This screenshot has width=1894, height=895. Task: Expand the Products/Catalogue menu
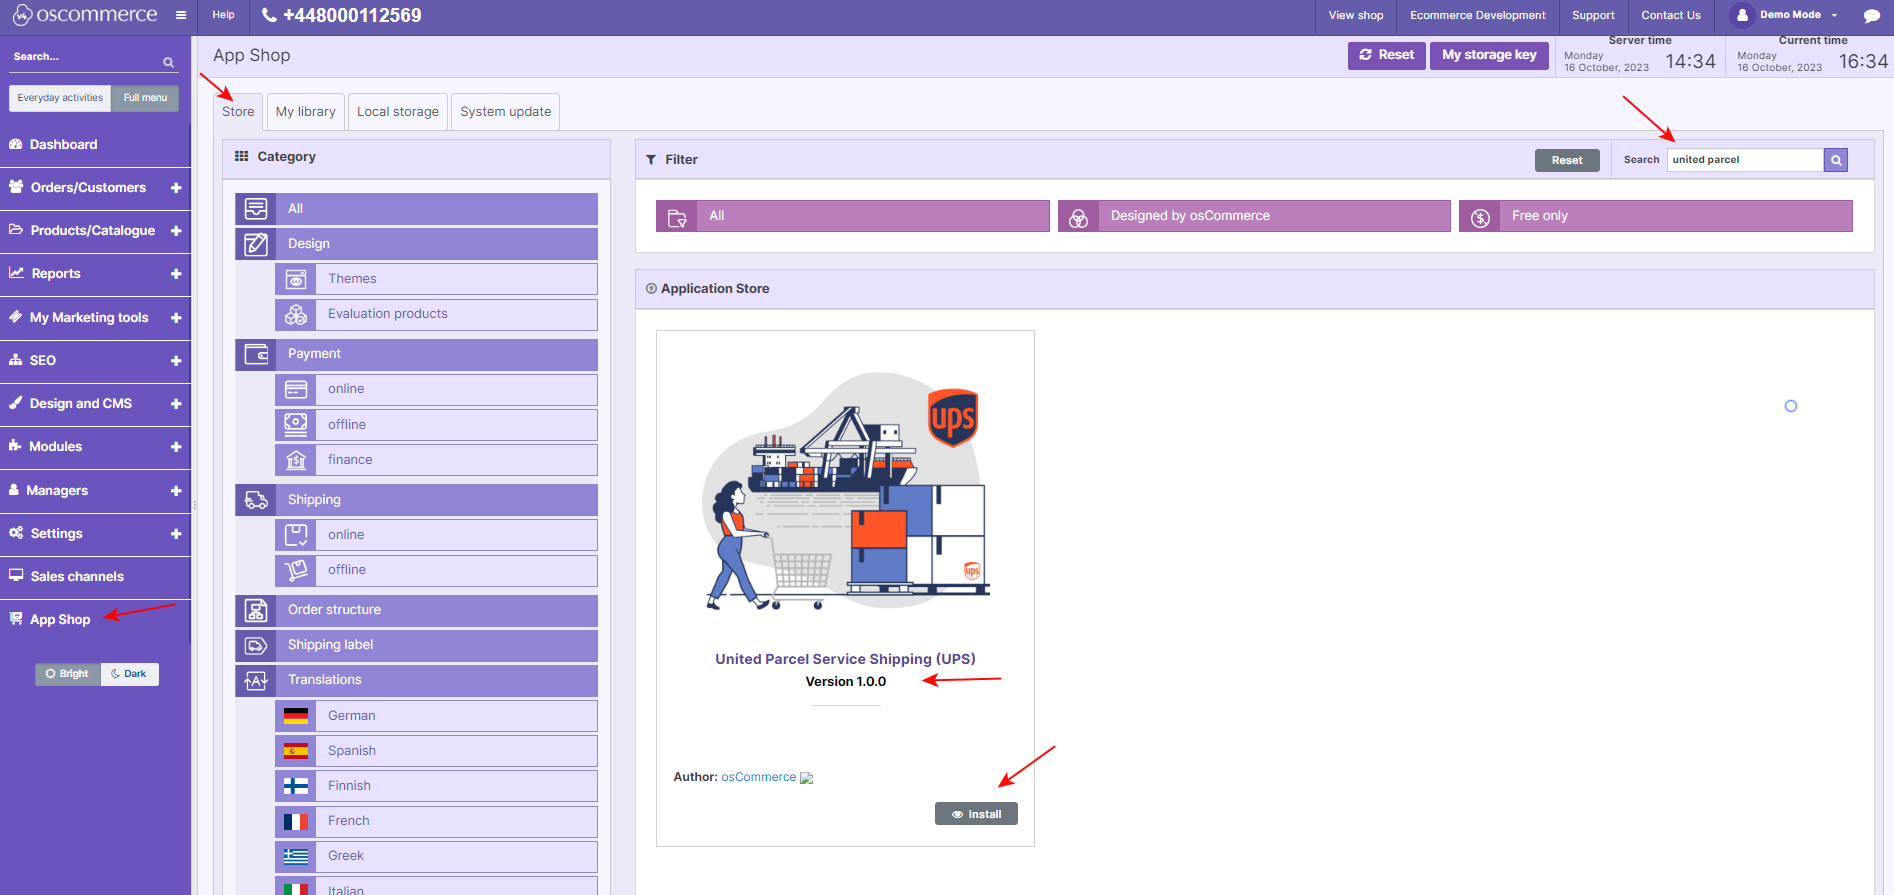tap(176, 231)
